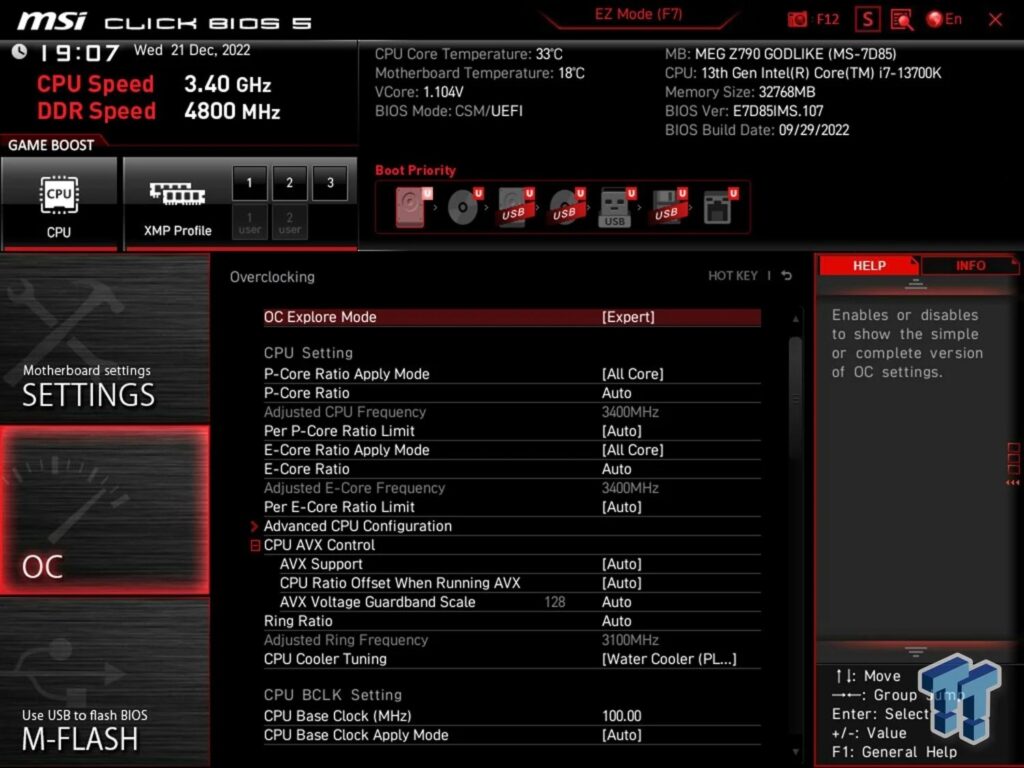1024x768 pixels.
Task: Change language via En globe icon
Action: click(x=944, y=20)
